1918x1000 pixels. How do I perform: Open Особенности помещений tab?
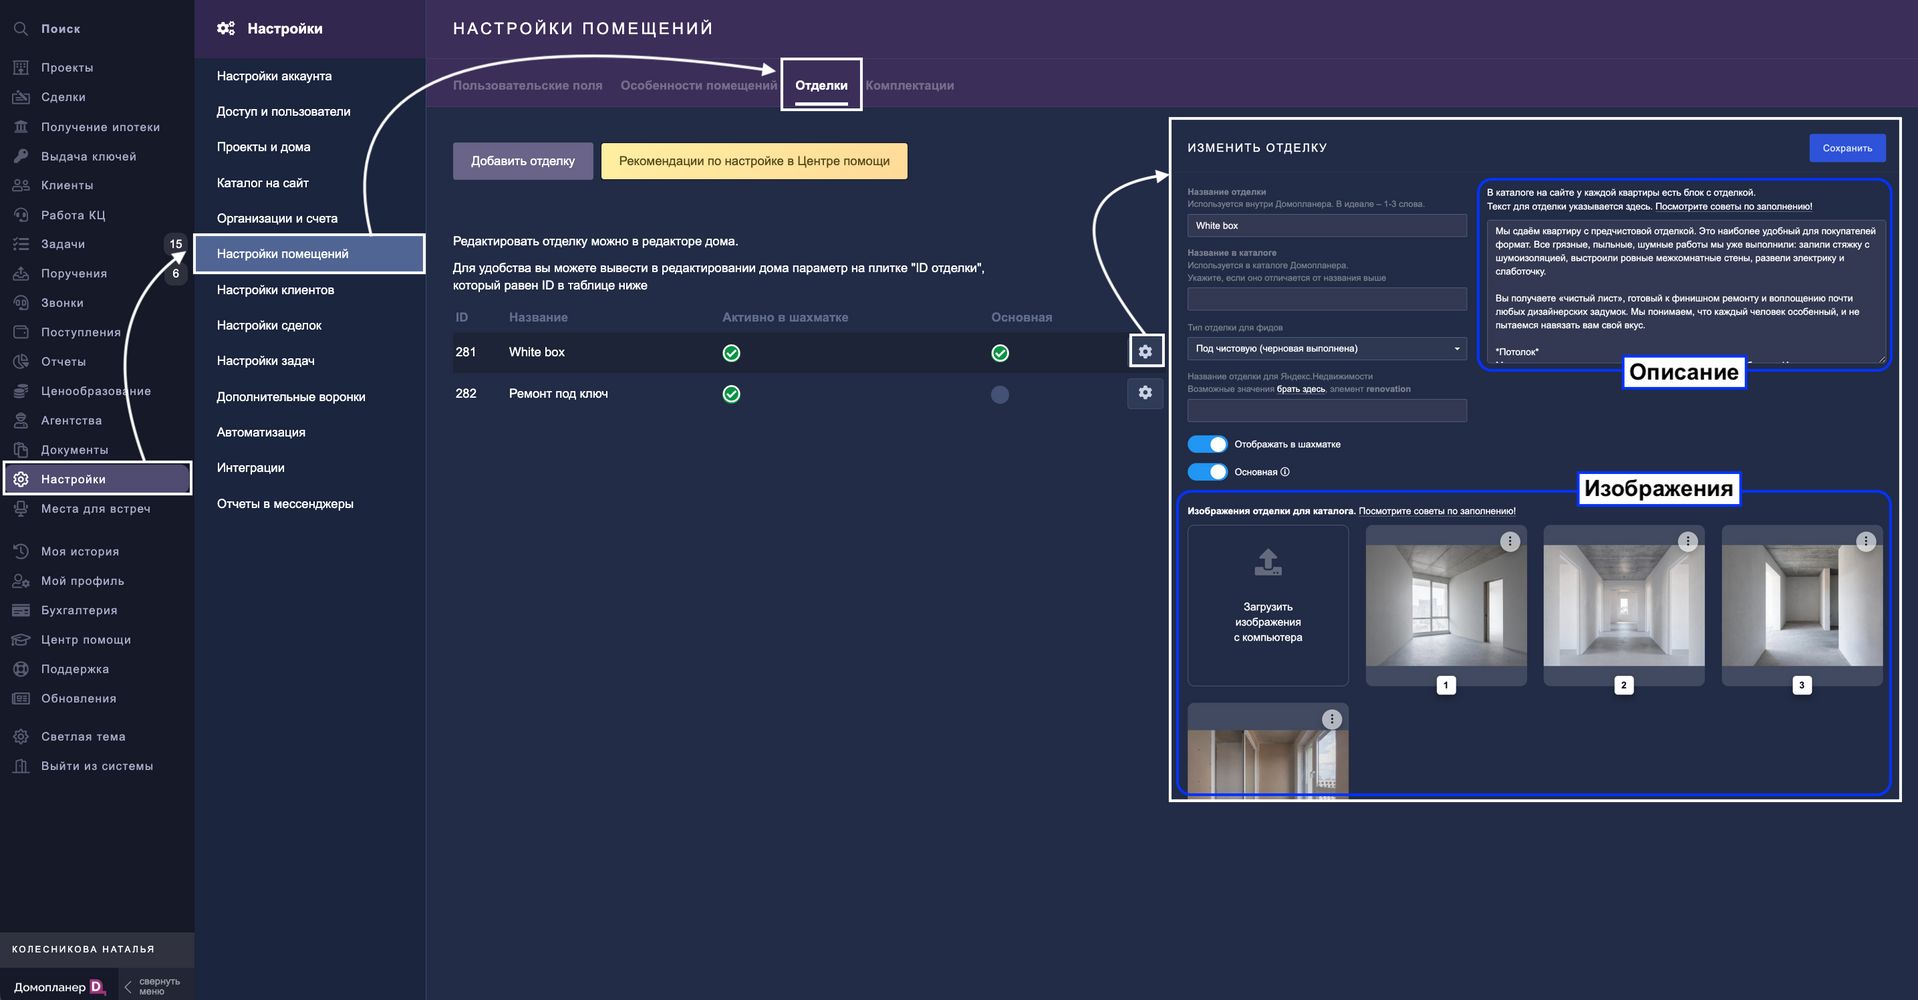pyautogui.click(x=698, y=86)
